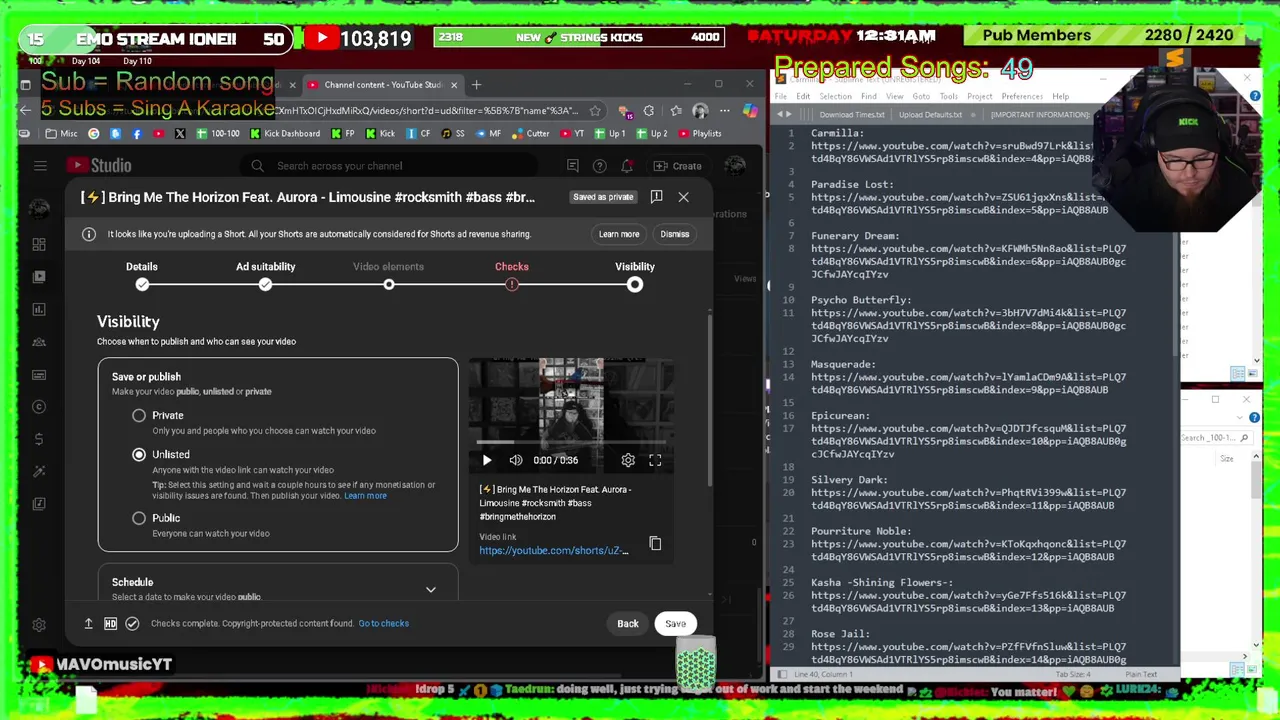
Task: Open the youtube.com/shorts video link
Action: (x=554, y=551)
